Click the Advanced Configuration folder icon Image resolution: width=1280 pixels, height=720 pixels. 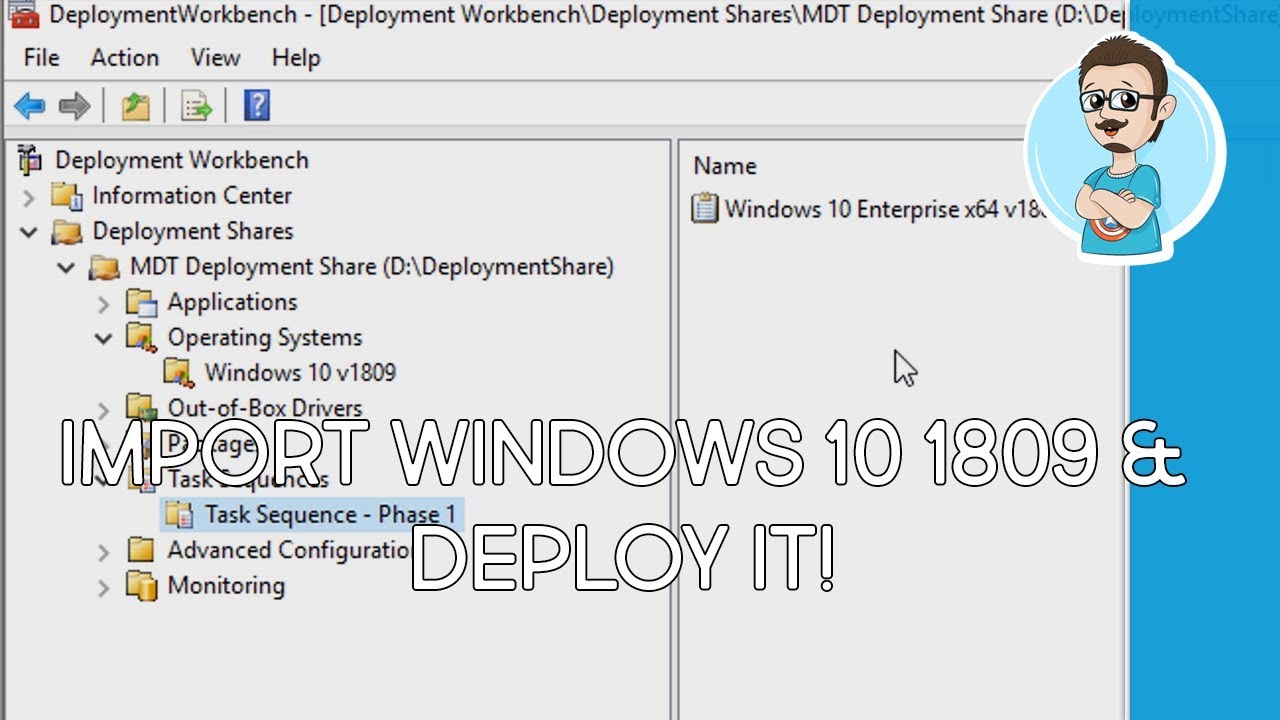pos(141,550)
